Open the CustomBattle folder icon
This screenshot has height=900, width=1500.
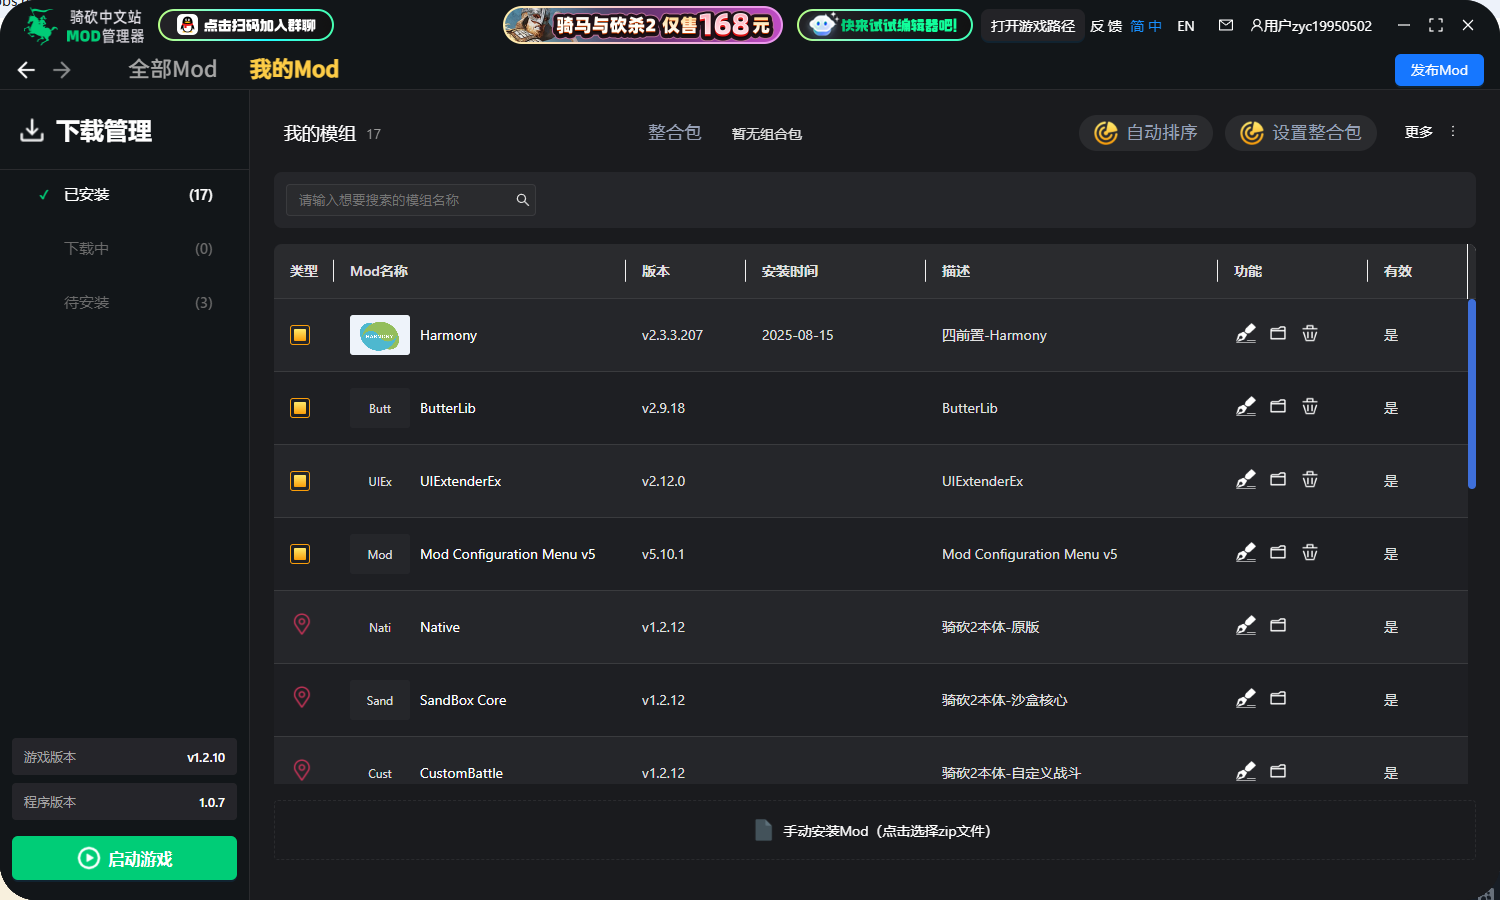(x=1278, y=771)
